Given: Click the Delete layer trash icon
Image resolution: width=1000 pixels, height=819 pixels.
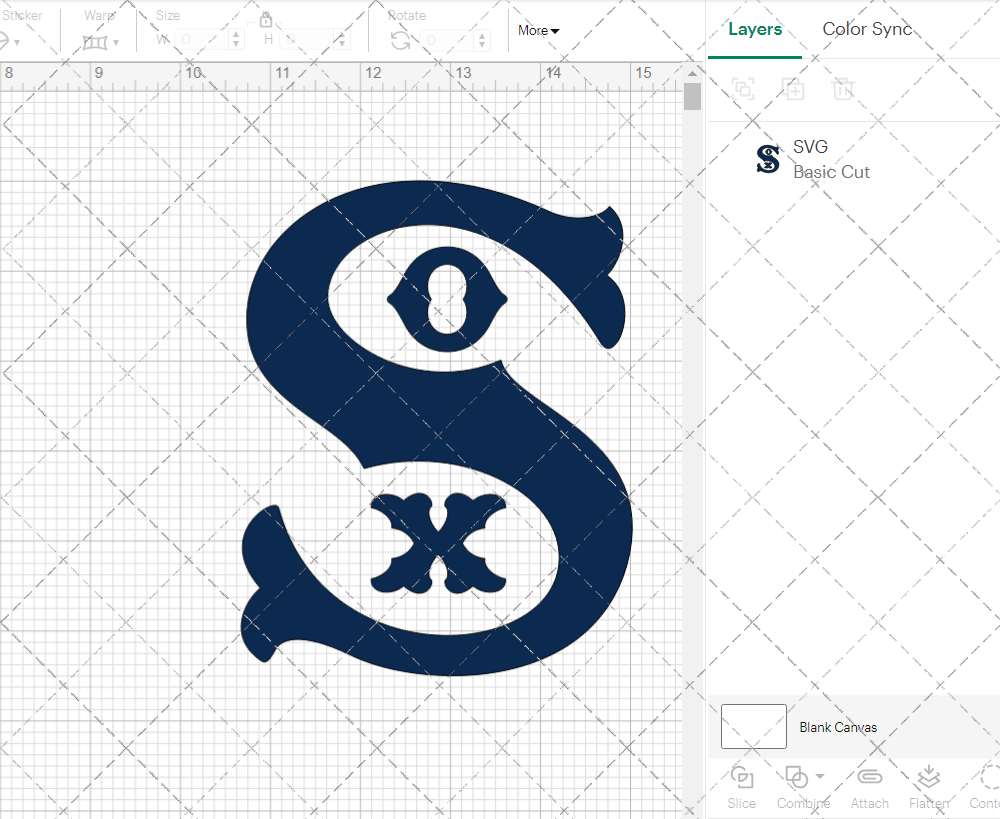Looking at the screenshot, I should point(842,89).
